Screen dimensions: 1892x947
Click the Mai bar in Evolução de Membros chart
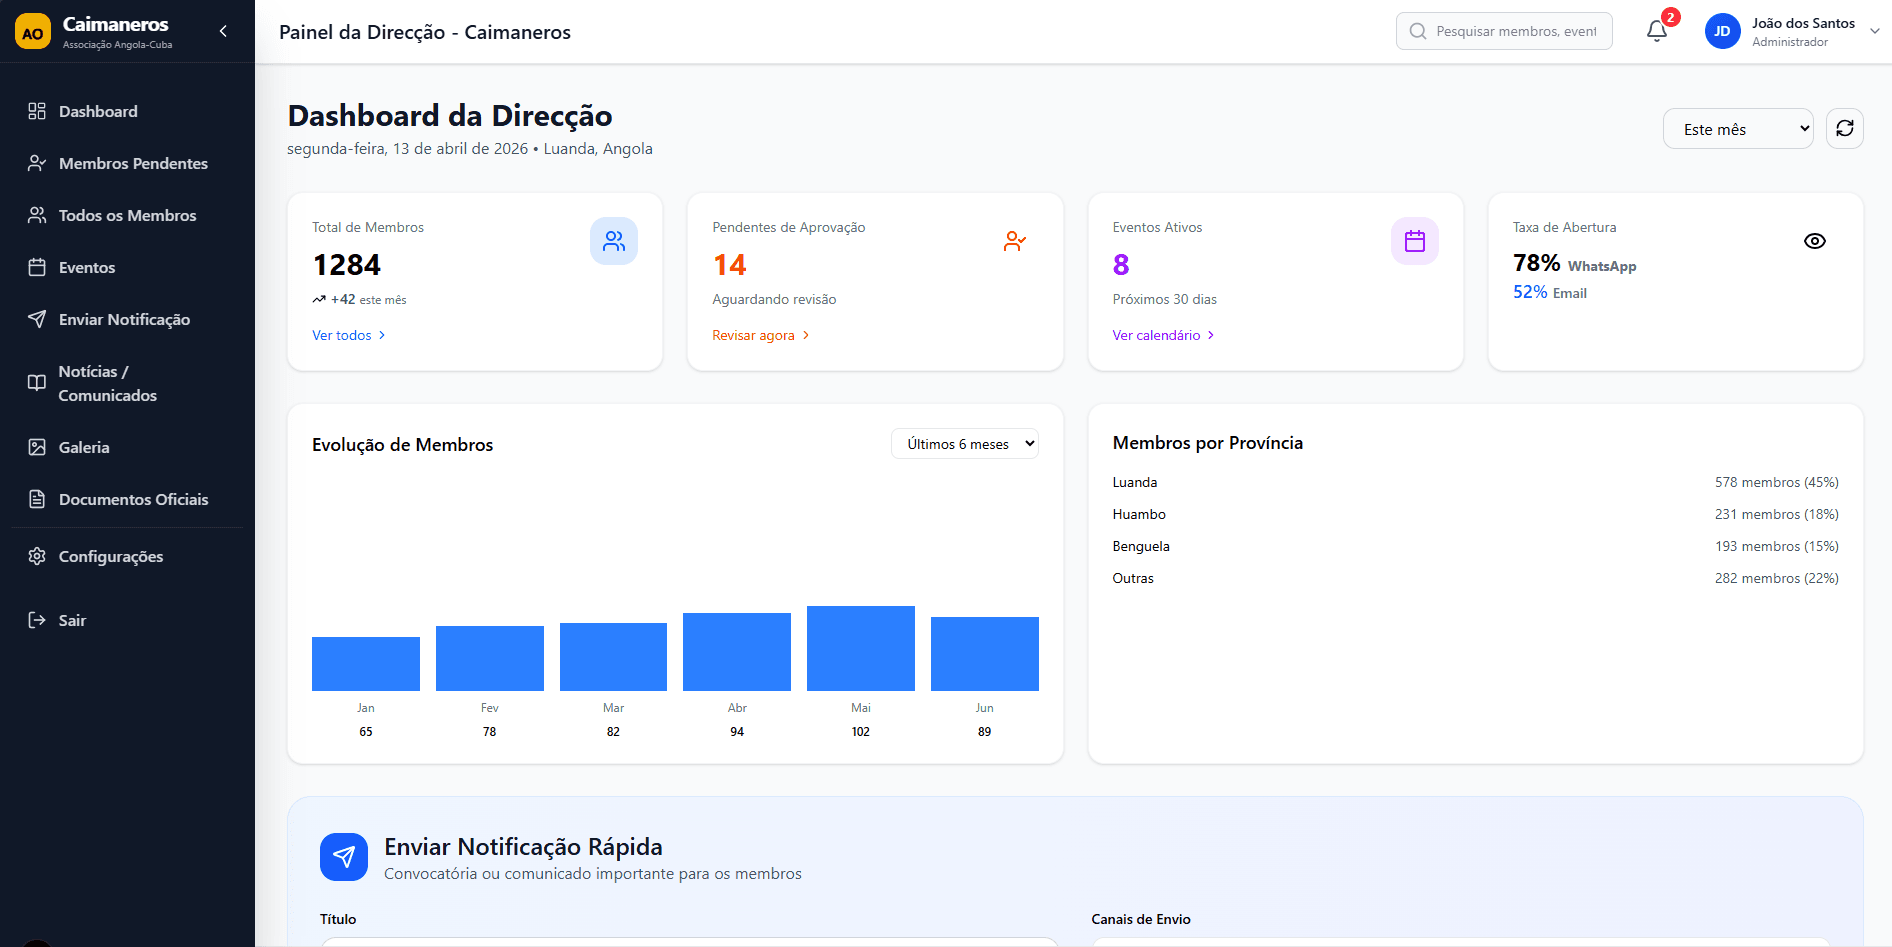pyautogui.click(x=860, y=648)
